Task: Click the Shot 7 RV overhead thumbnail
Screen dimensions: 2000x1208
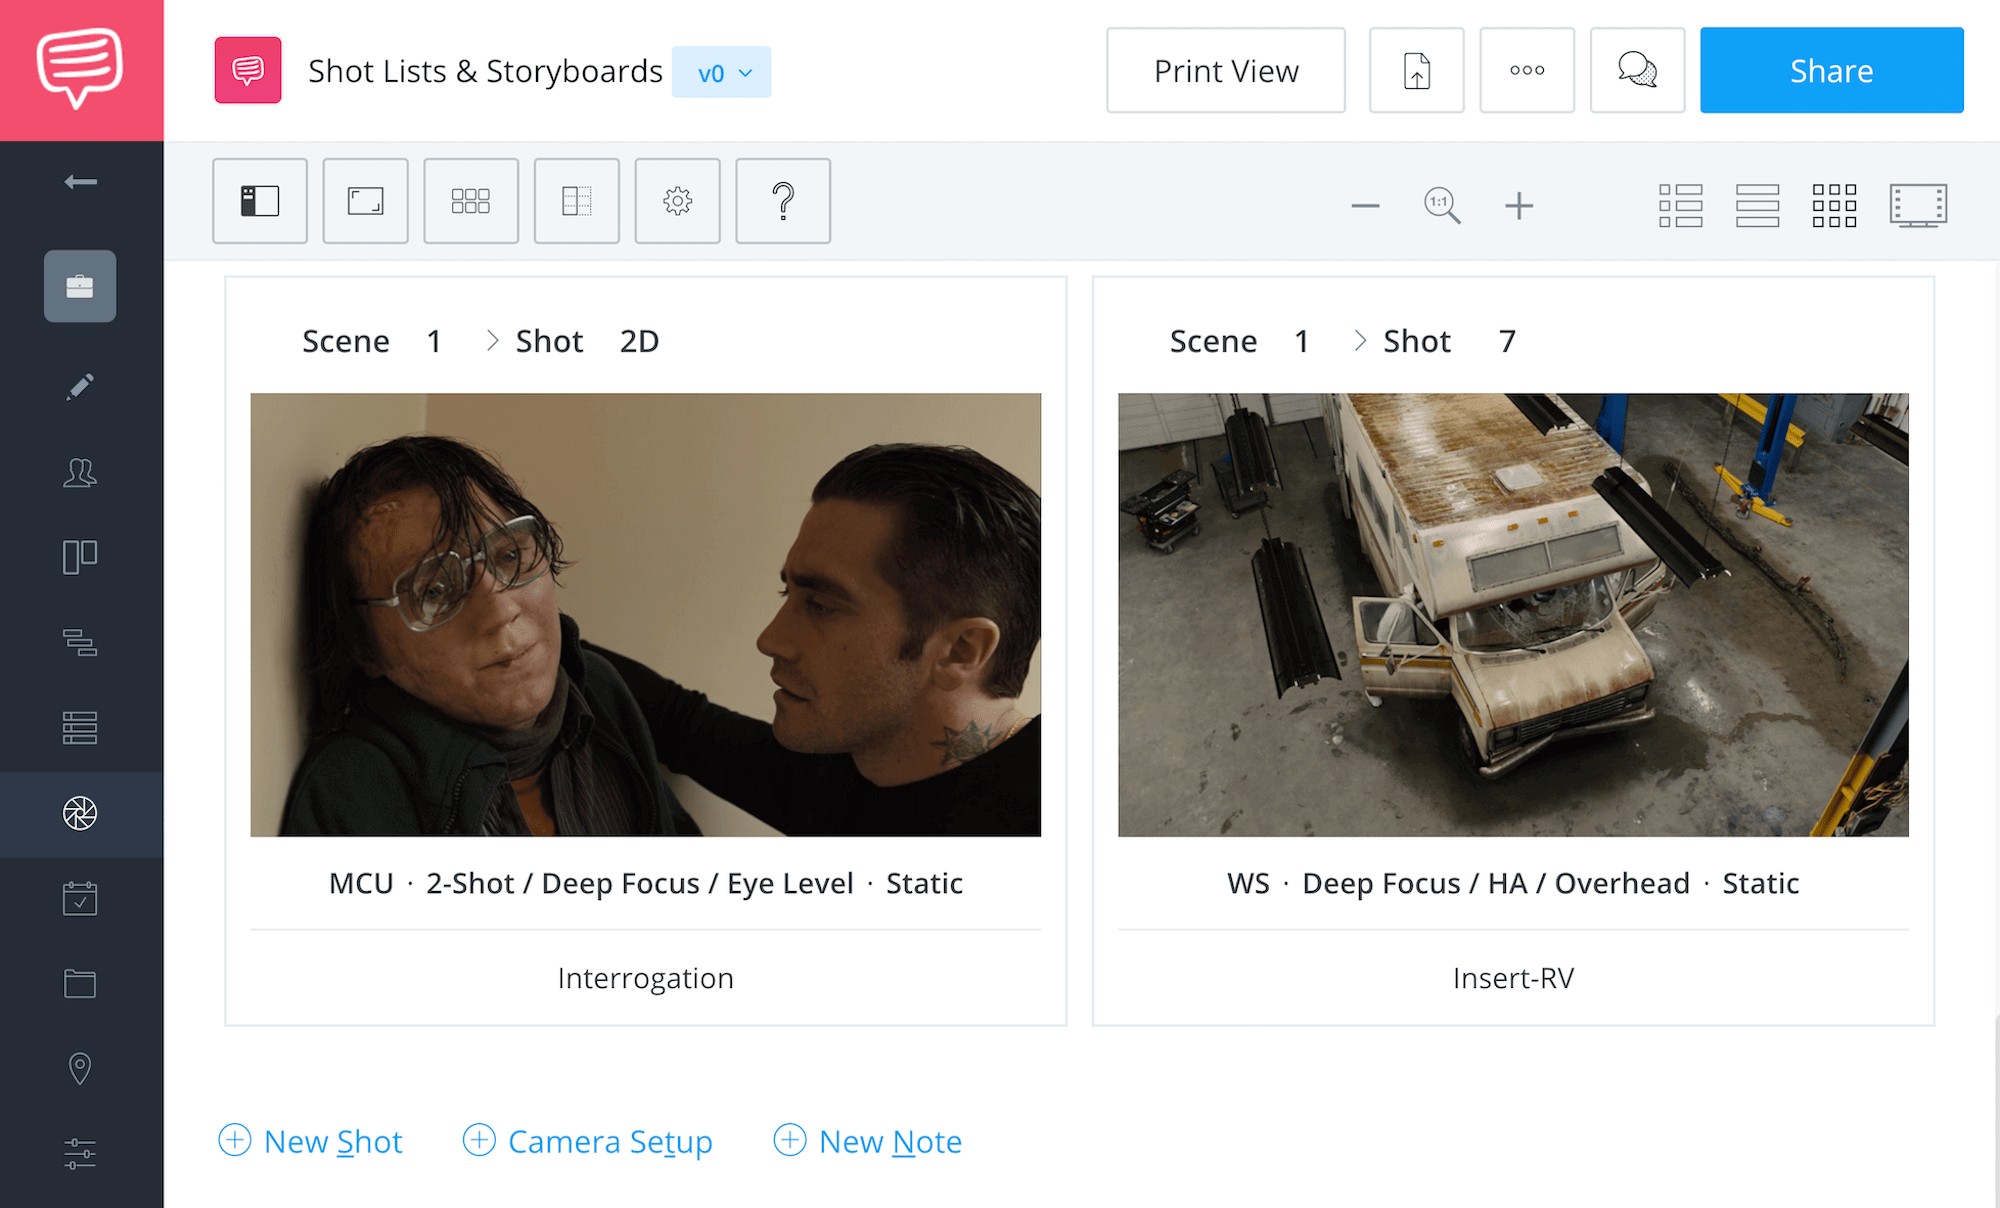Action: [1513, 615]
